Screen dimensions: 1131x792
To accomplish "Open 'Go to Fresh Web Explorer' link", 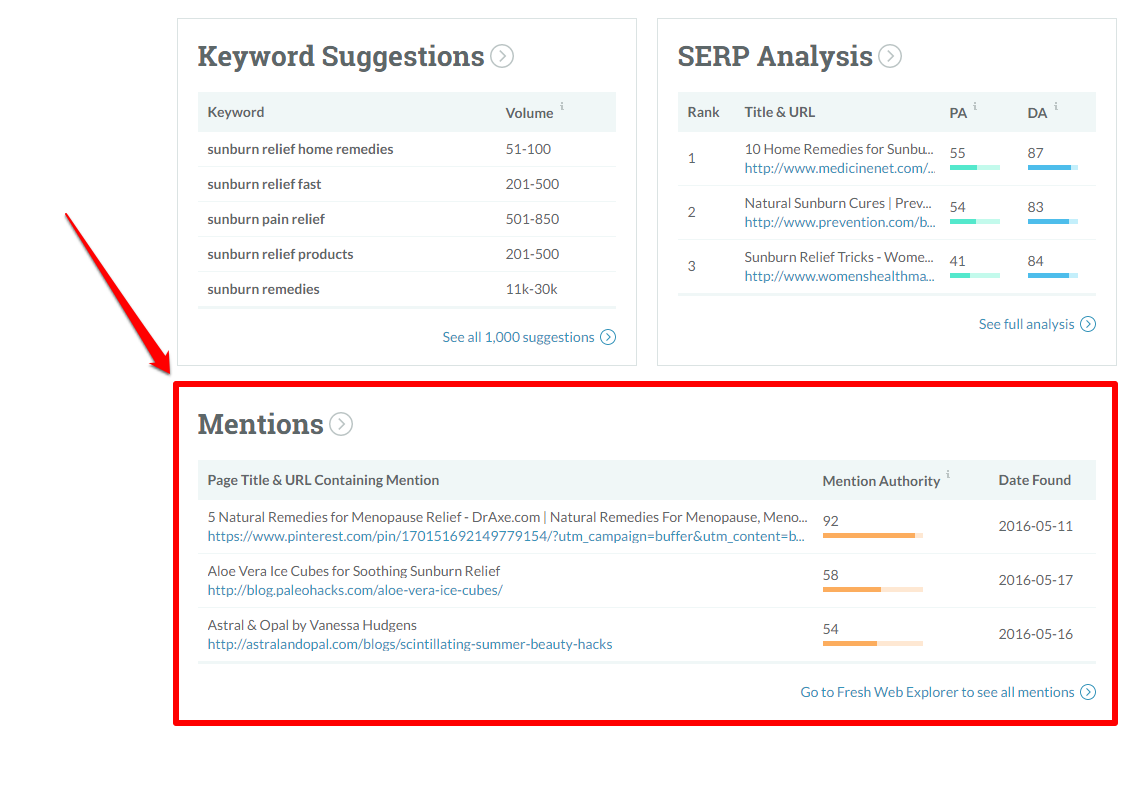I will coord(937,692).
